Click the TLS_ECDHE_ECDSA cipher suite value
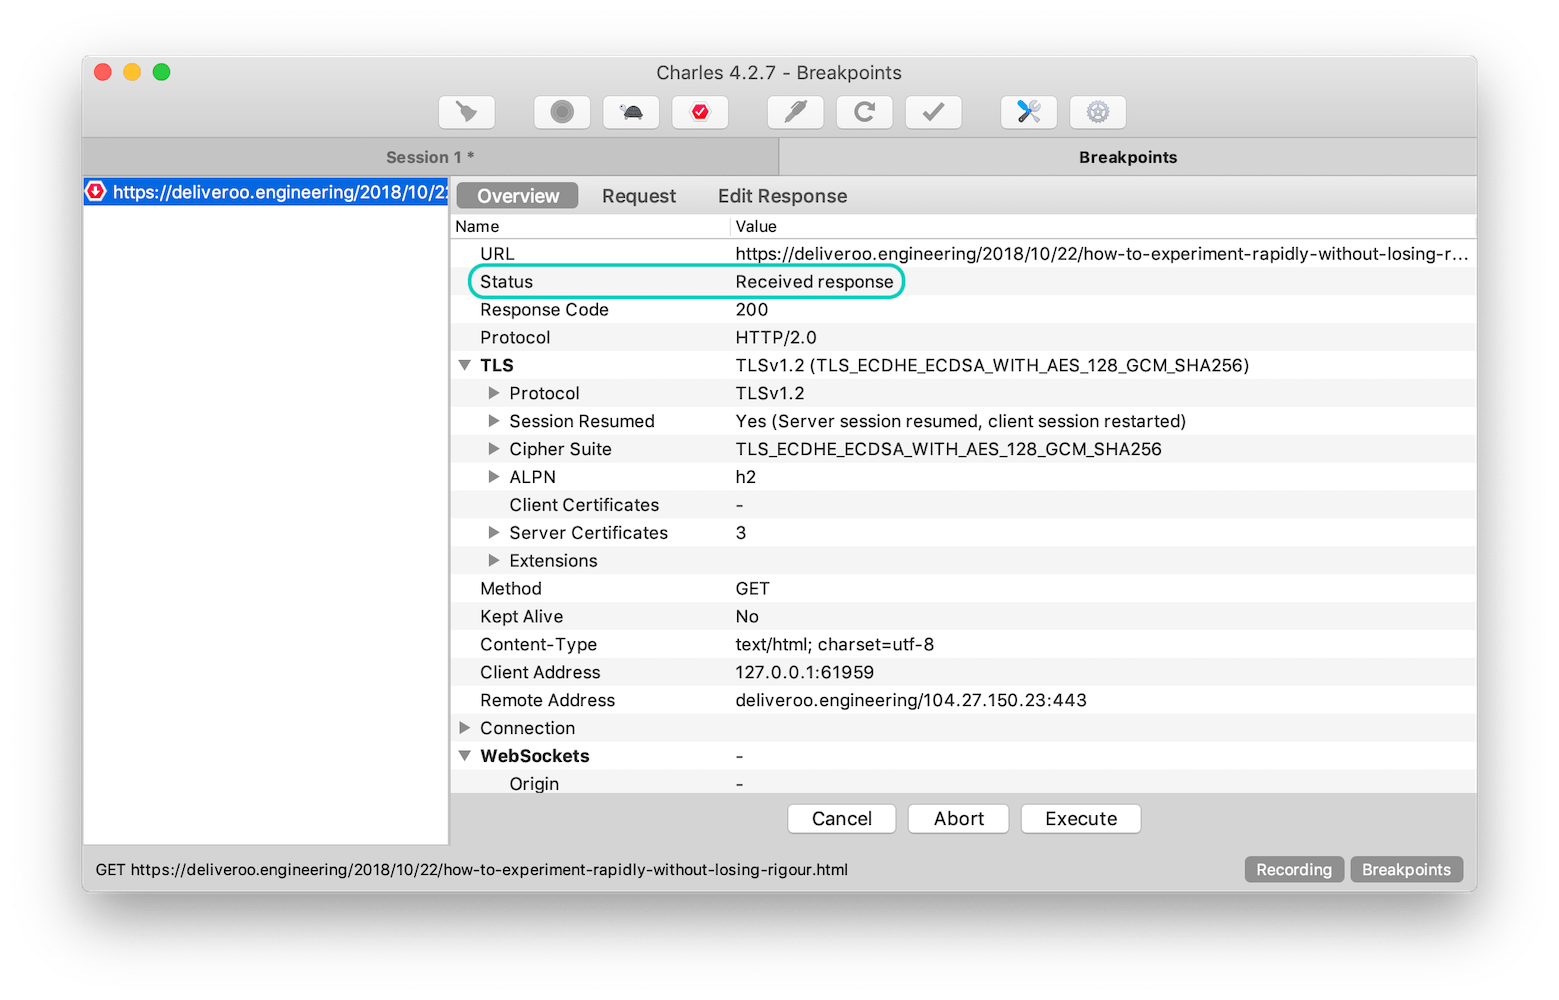This screenshot has height=1000, width=1559. pos(948,449)
